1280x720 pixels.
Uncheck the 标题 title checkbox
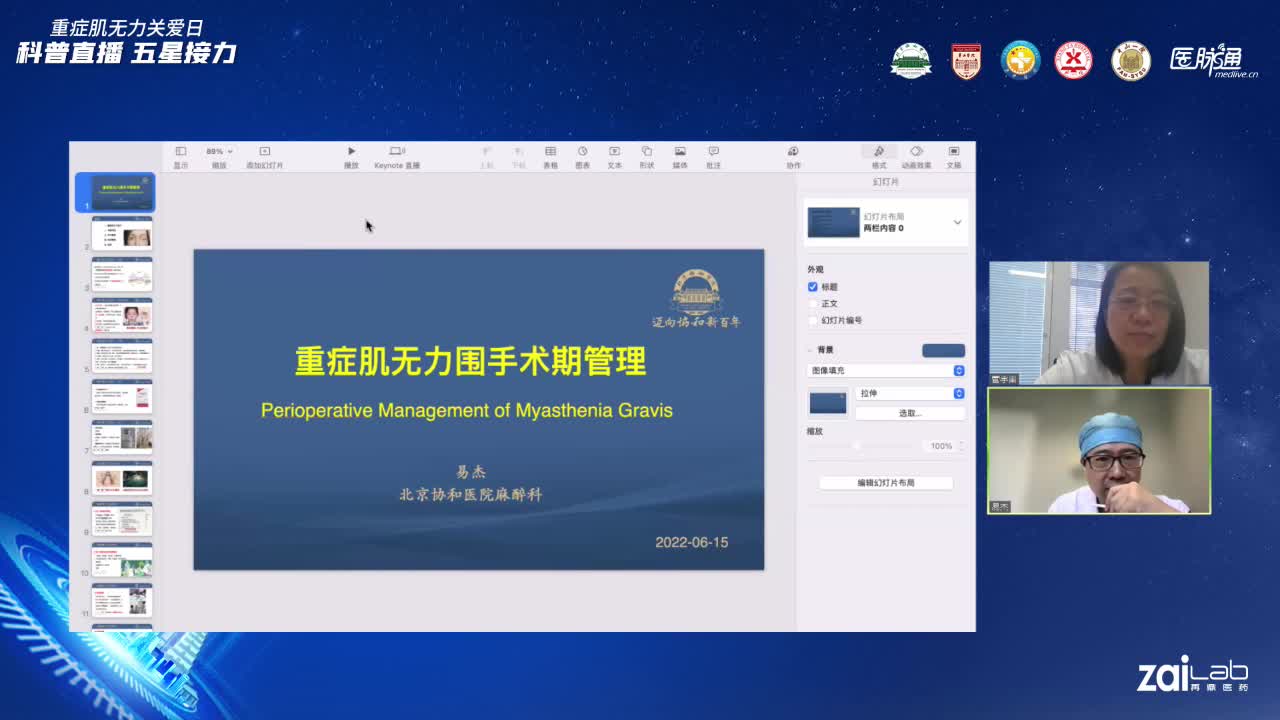813,287
